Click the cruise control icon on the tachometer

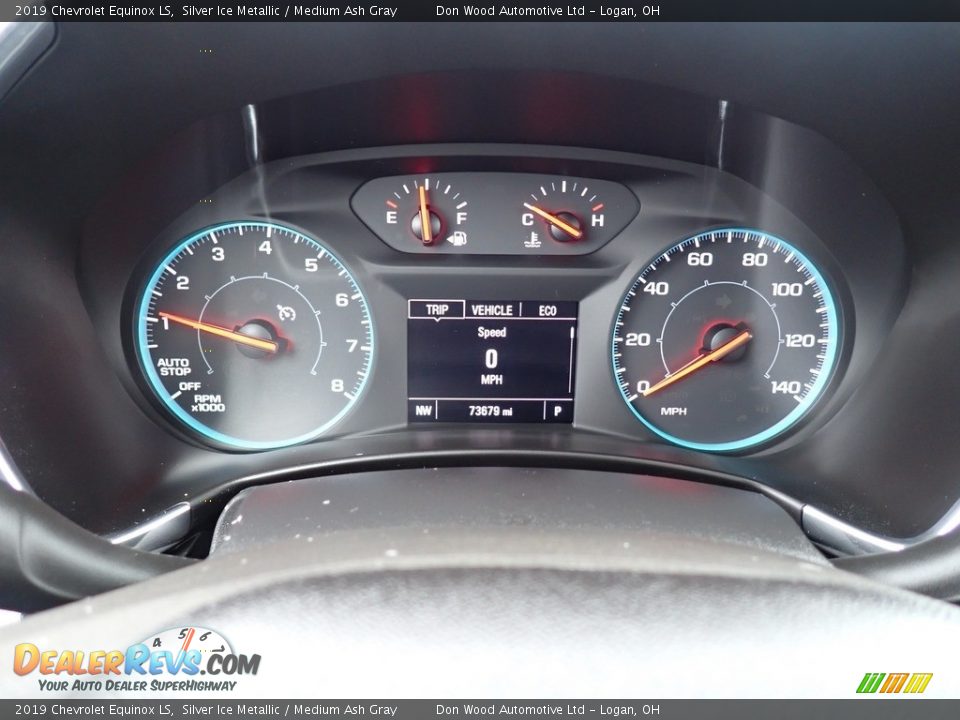[287, 311]
